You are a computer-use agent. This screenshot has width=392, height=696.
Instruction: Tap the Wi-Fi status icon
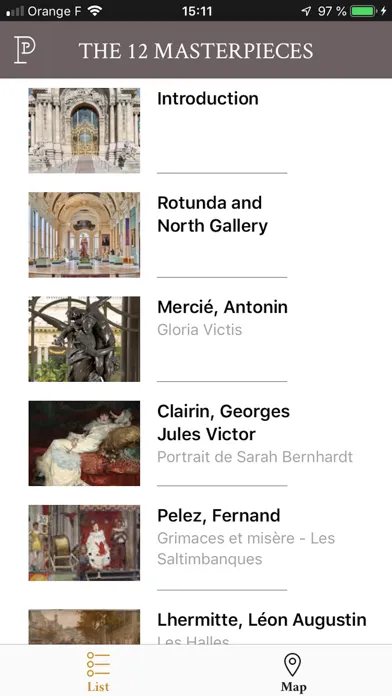click(x=95, y=11)
